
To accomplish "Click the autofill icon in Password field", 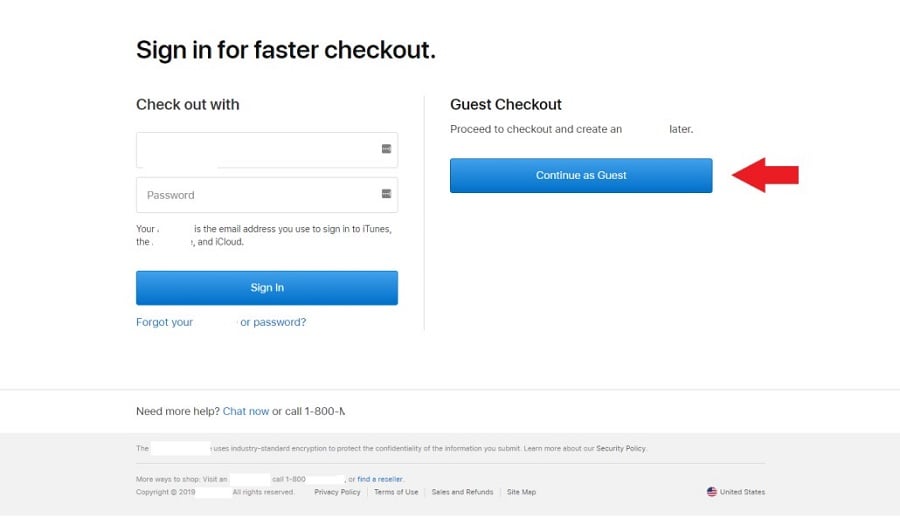I will (x=386, y=194).
